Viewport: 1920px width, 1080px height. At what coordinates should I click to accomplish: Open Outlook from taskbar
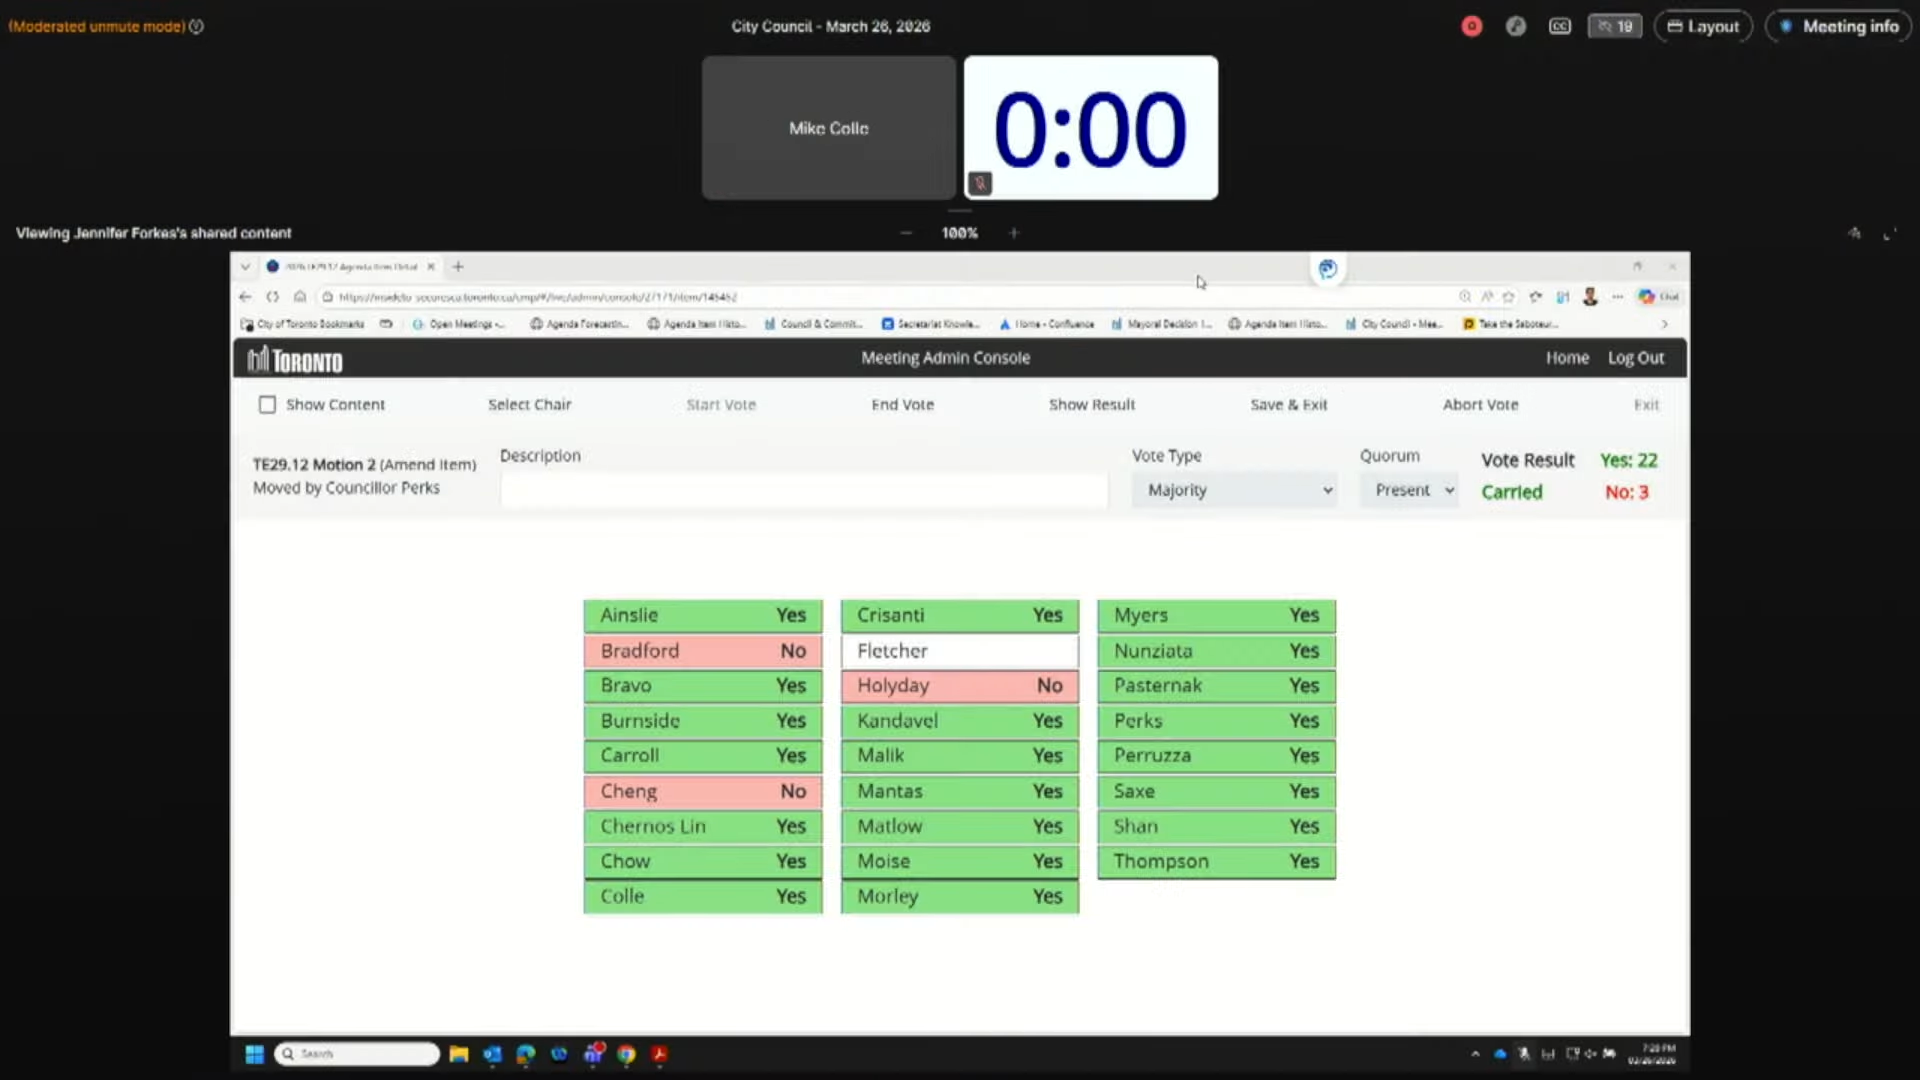[x=492, y=1054]
